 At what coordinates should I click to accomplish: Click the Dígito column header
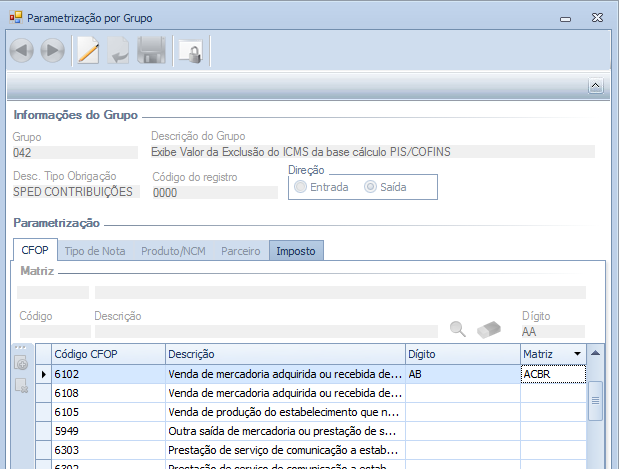463,354
